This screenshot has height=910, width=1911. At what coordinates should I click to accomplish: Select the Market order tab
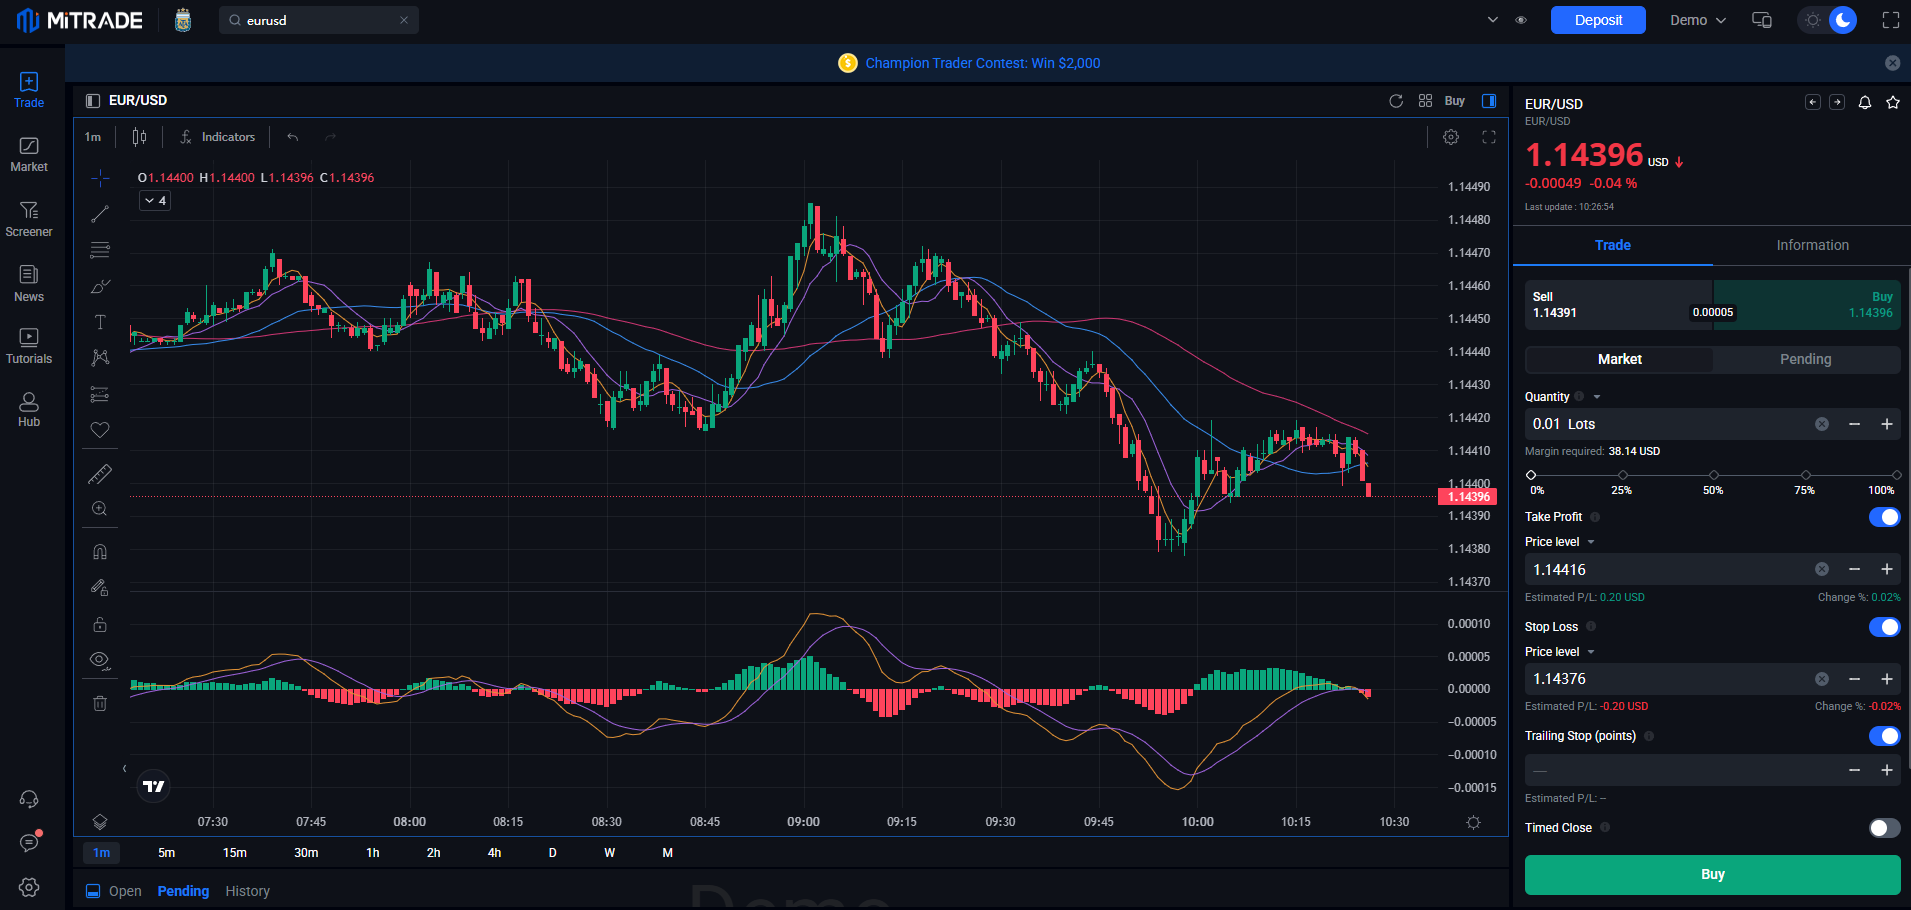point(1619,359)
